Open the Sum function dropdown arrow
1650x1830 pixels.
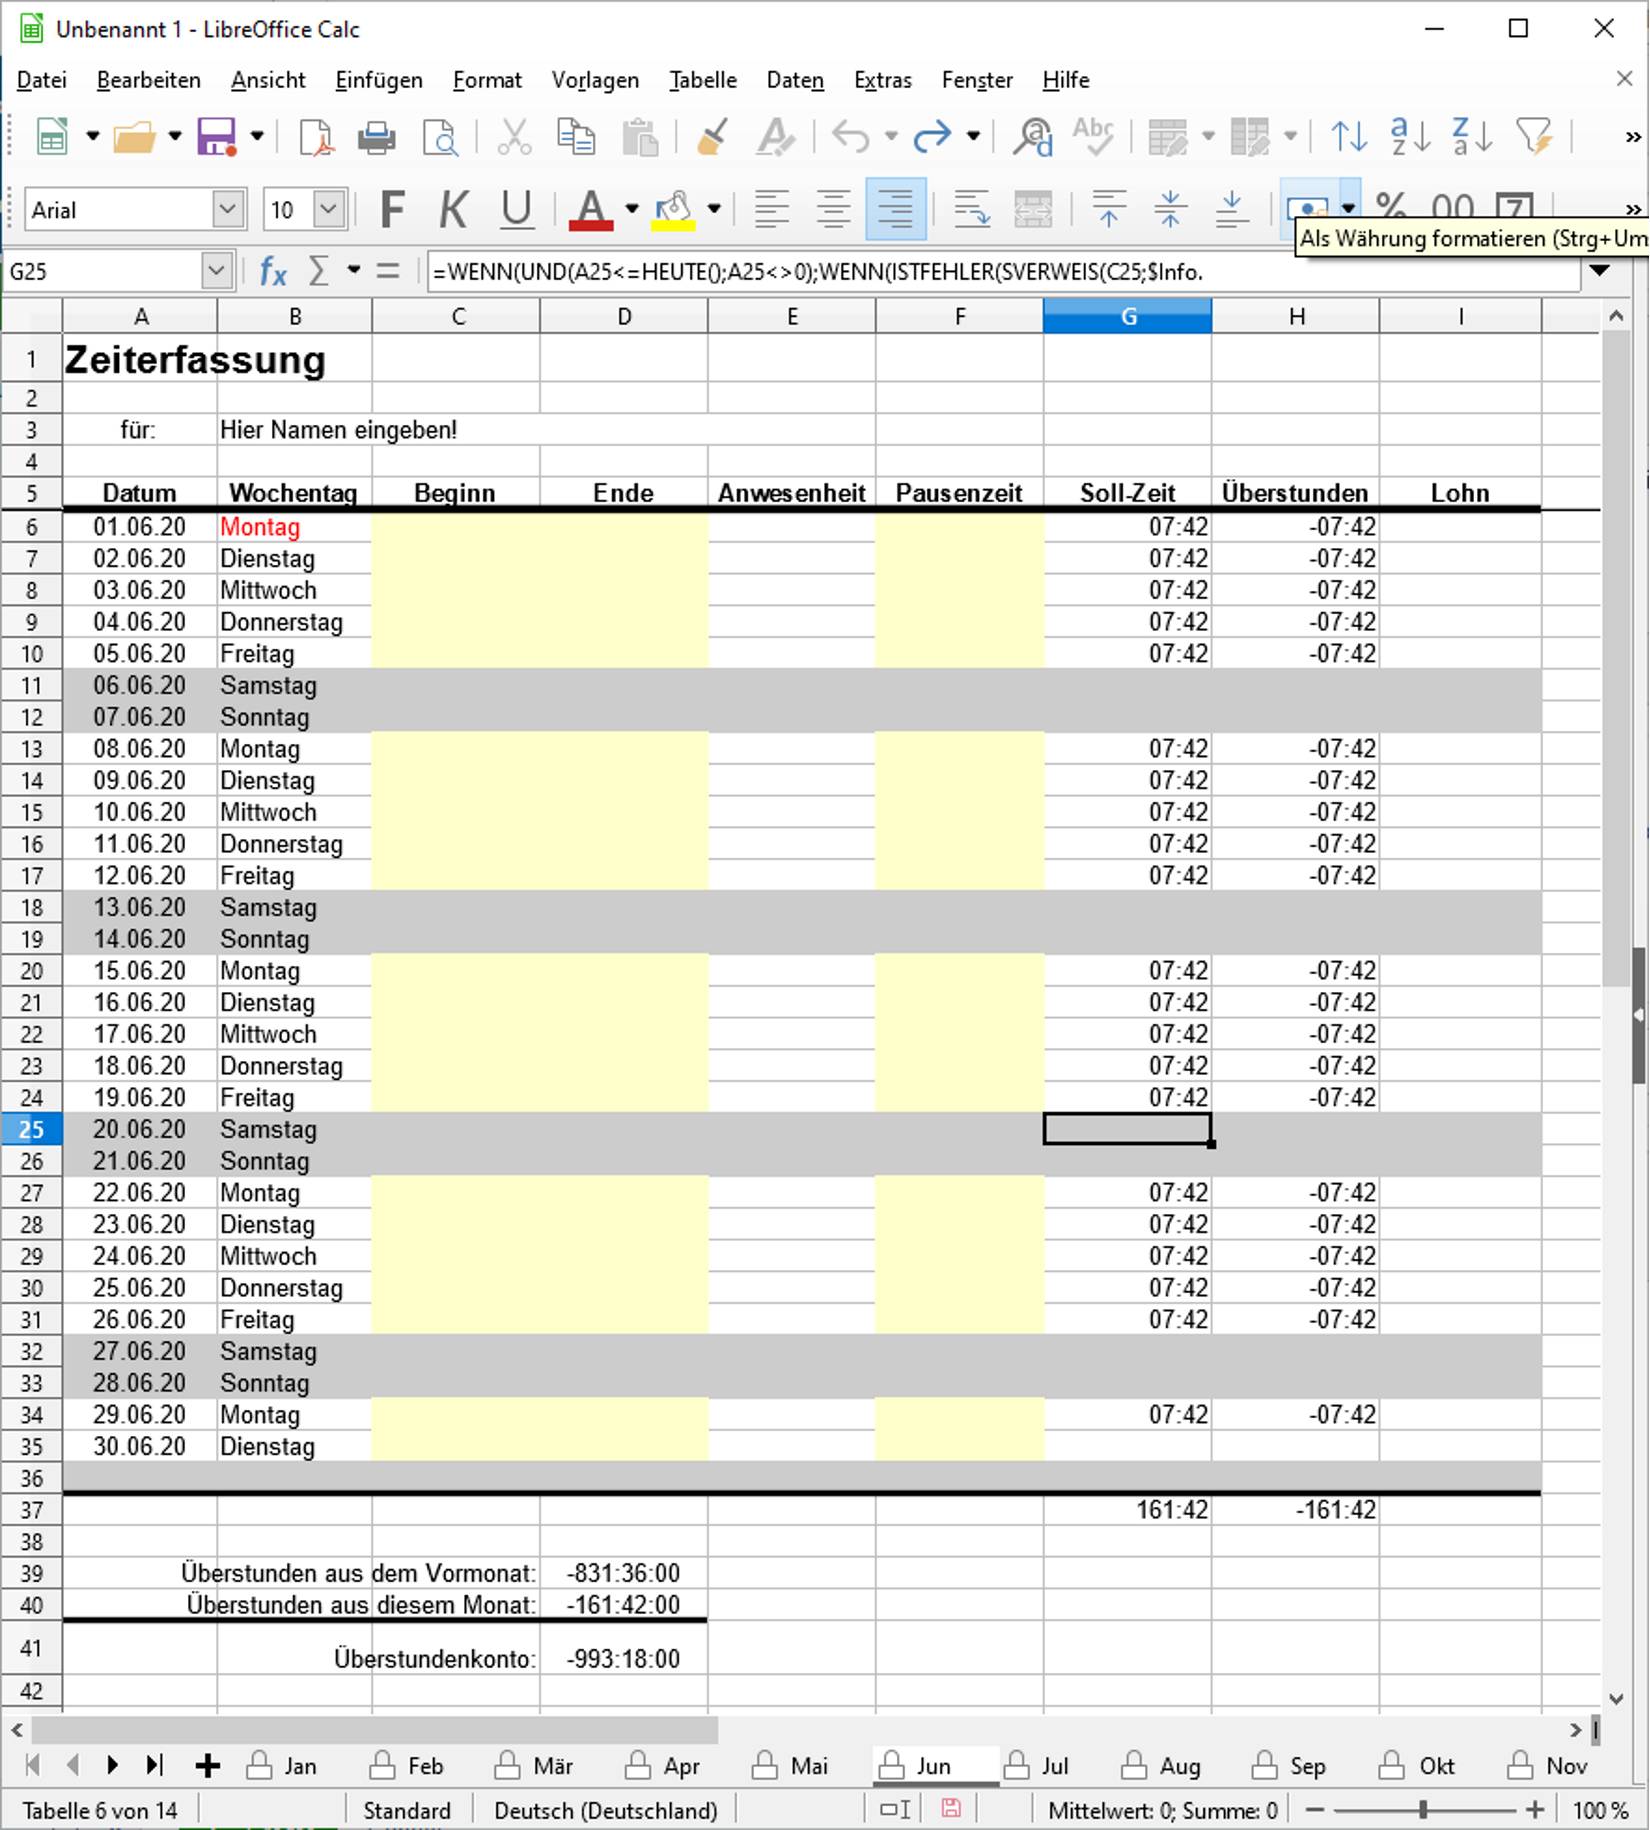point(353,271)
